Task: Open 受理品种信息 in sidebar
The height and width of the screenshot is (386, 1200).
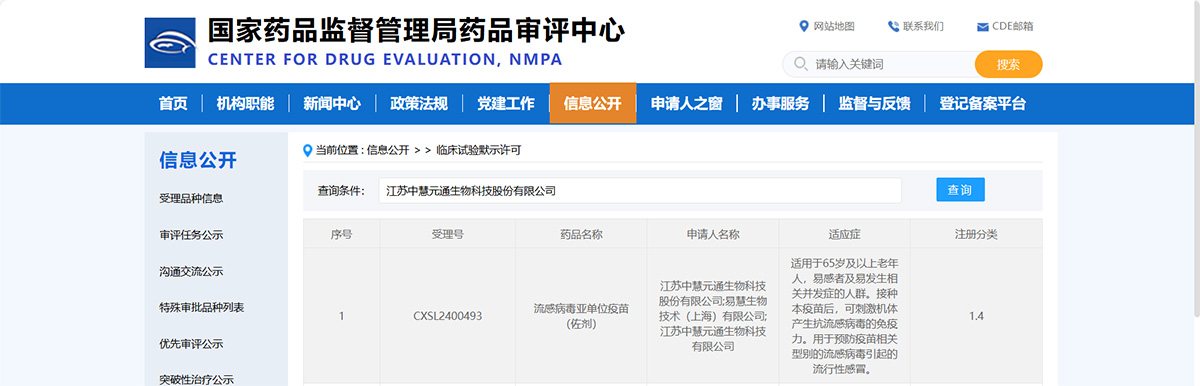Action: [191, 198]
